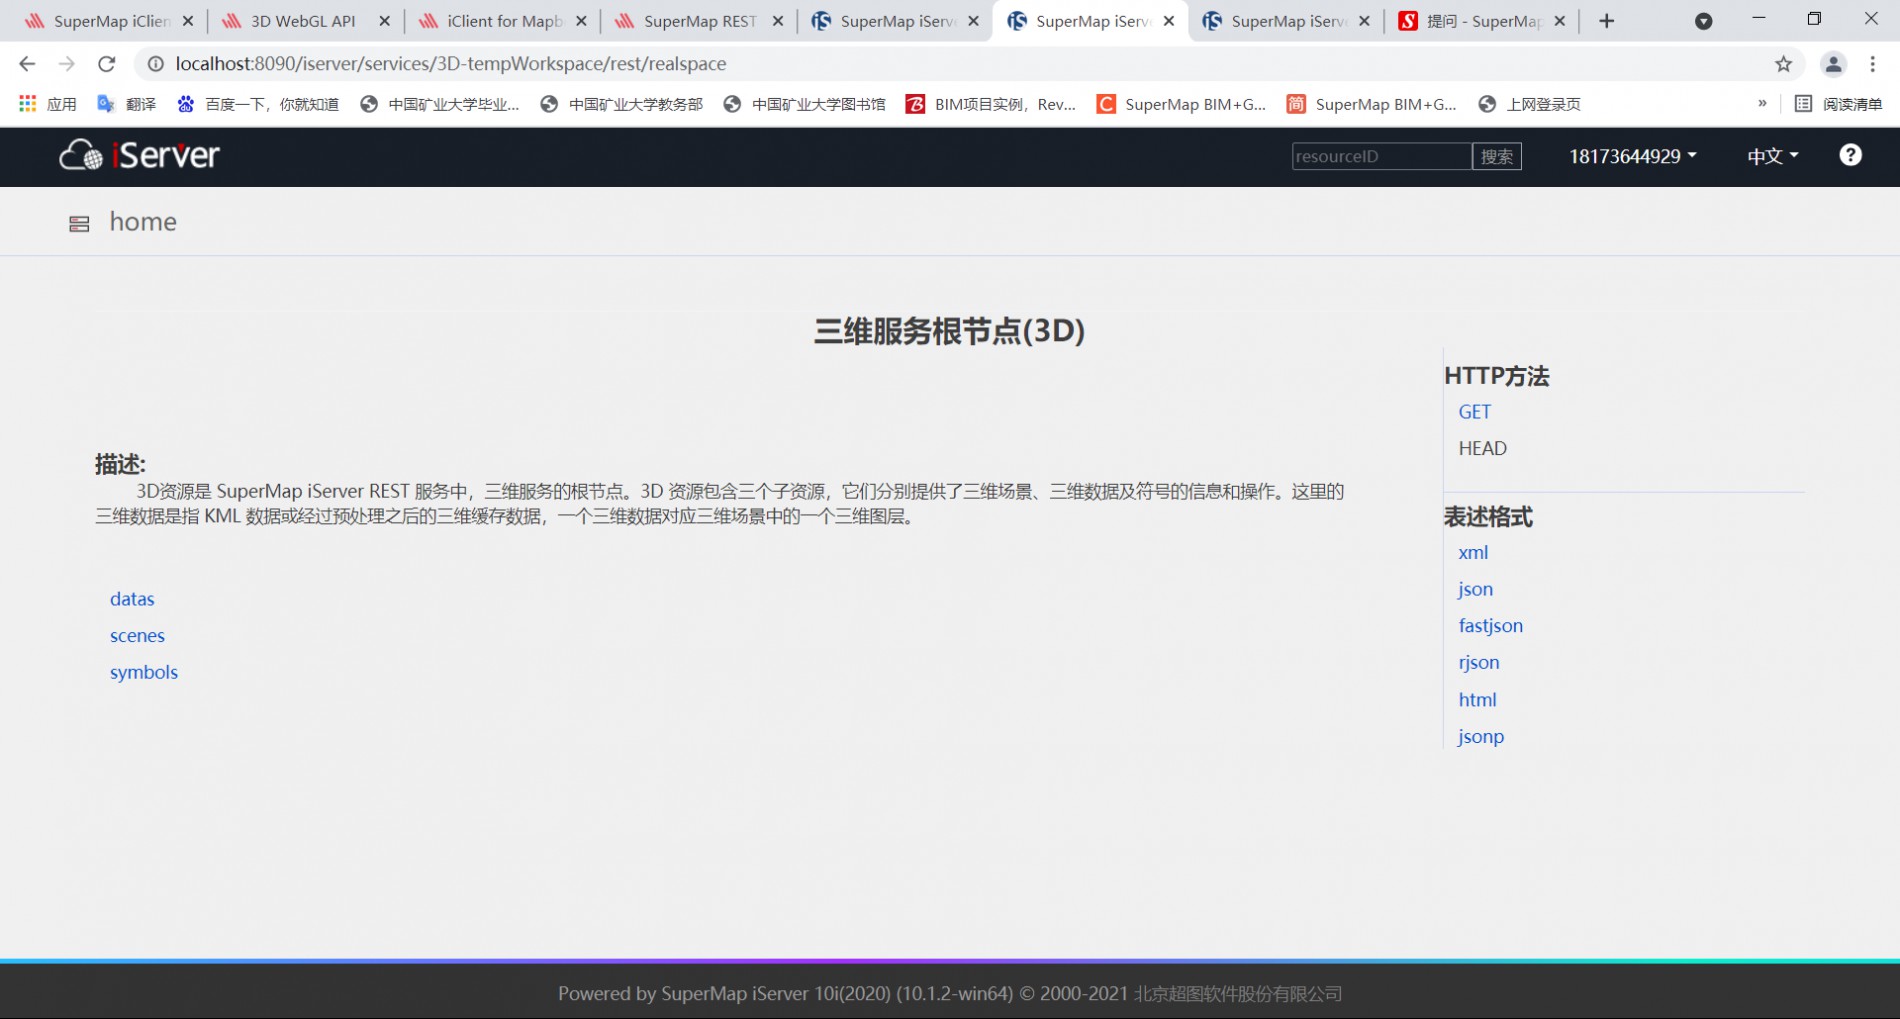Bookmark this page with the star icon
Viewport: 1900px width, 1019px height.
pos(1783,64)
